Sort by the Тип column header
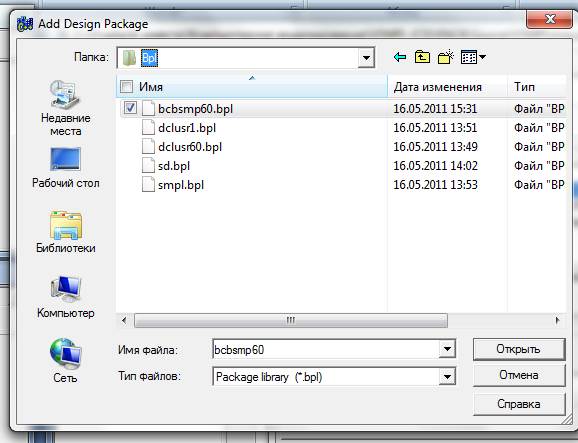This screenshot has height=443, width=578. tap(537, 87)
